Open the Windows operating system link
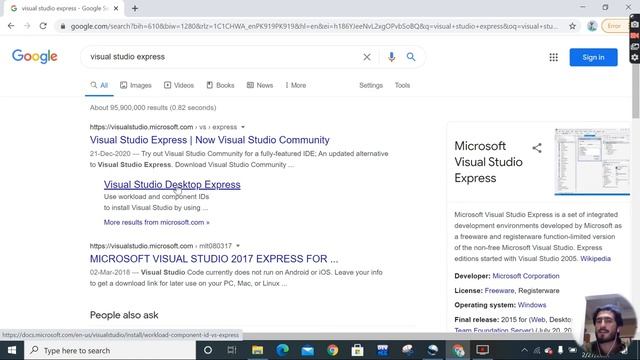This screenshot has height=360, width=640. click(x=531, y=305)
